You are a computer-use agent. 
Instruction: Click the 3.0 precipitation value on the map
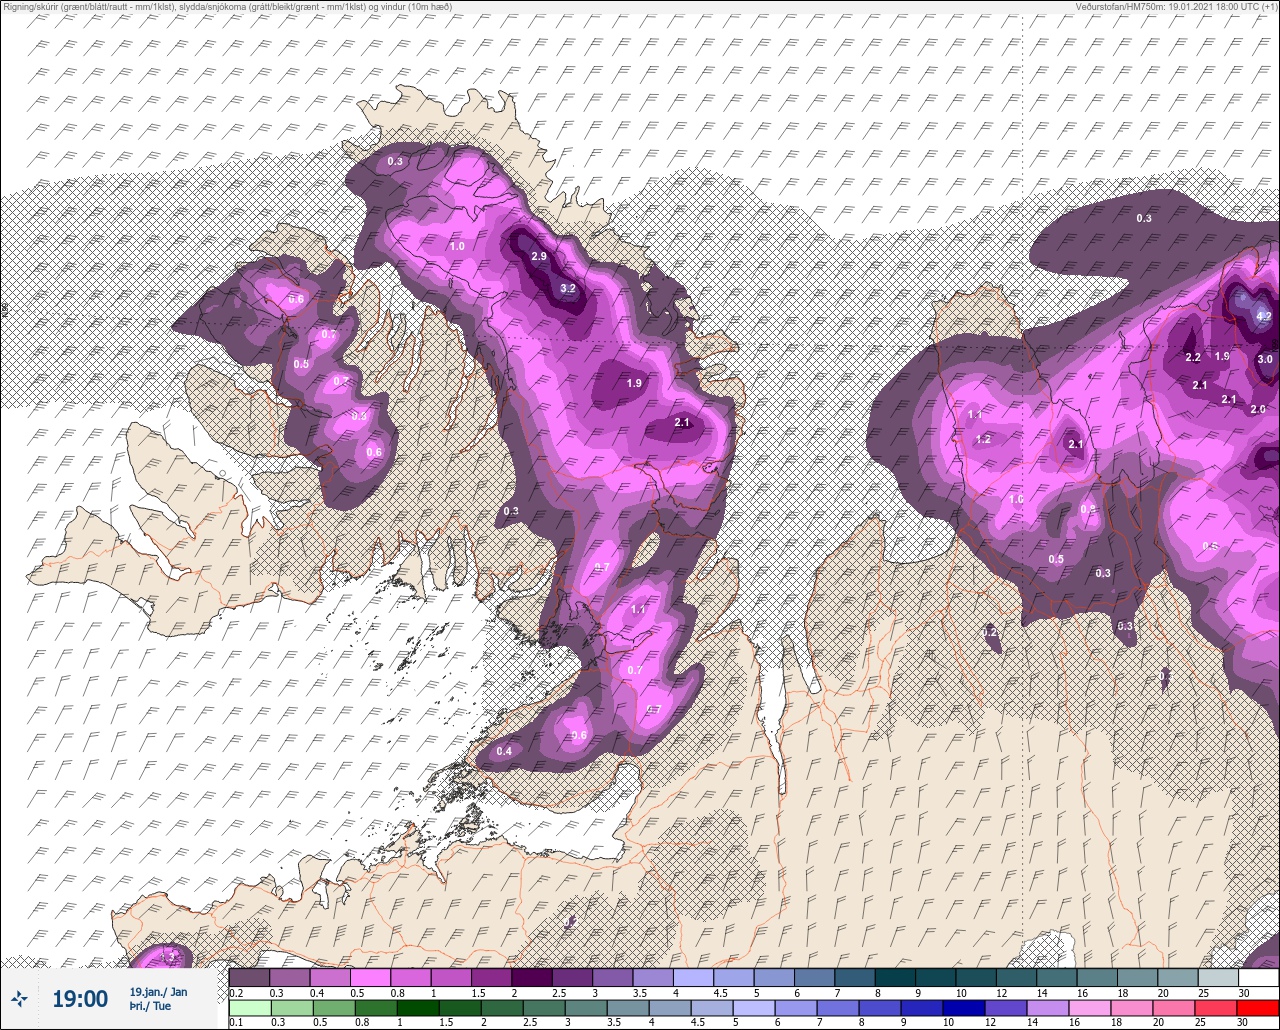[x=1264, y=359]
